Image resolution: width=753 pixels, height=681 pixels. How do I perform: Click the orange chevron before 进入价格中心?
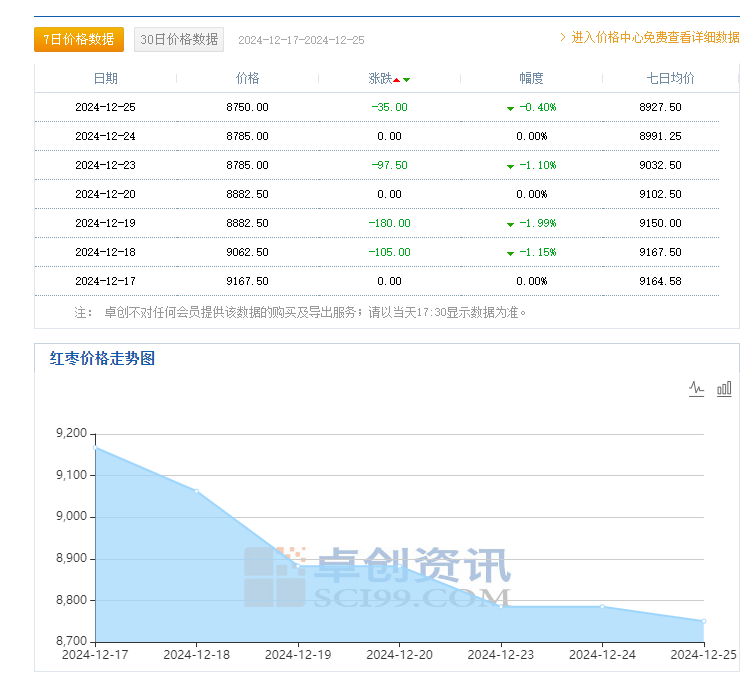coord(563,37)
